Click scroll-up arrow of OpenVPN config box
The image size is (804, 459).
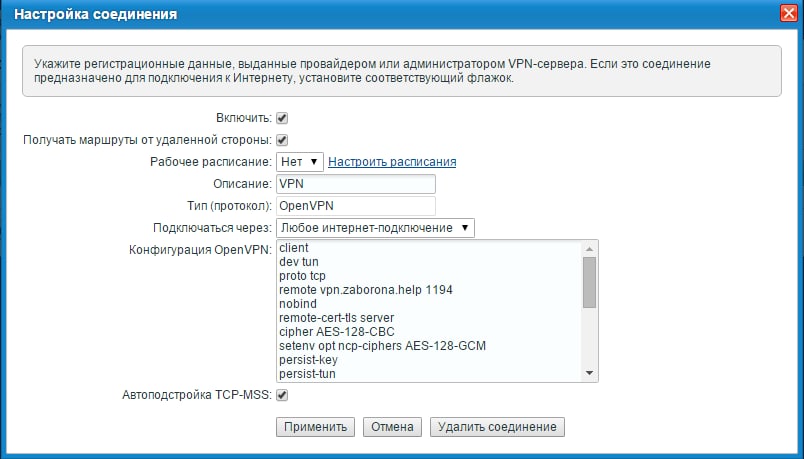(x=590, y=249)
